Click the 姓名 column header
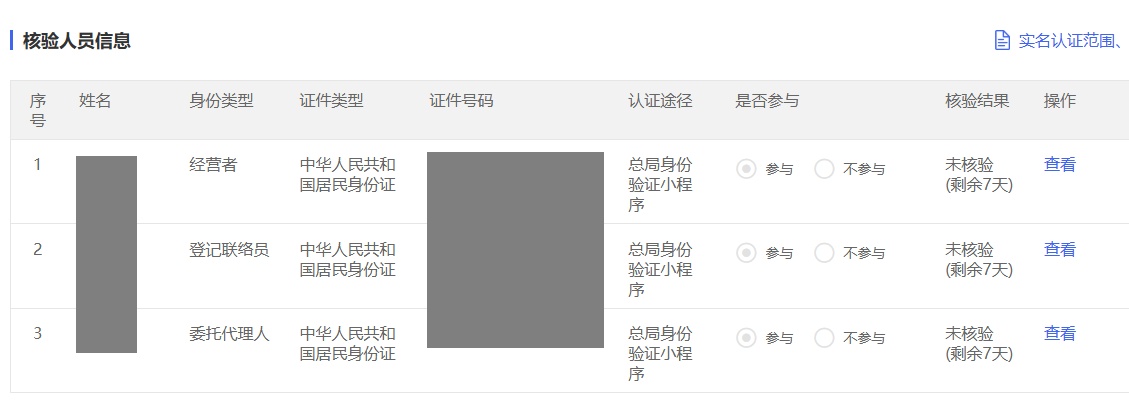This screenshot has width=1129, height=400. (x=95, y=101)
